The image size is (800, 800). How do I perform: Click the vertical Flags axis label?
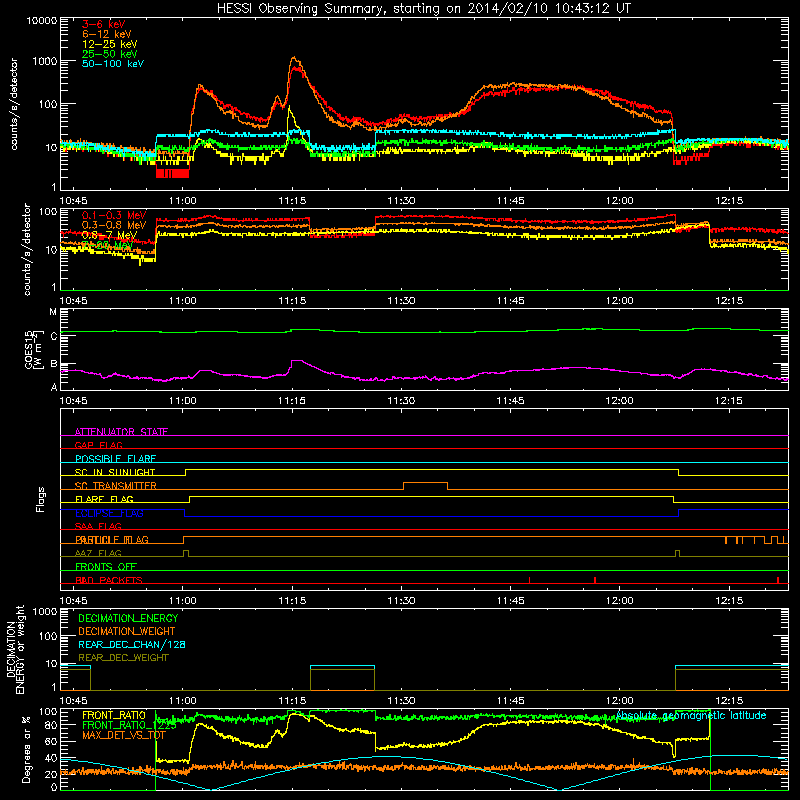40,499
